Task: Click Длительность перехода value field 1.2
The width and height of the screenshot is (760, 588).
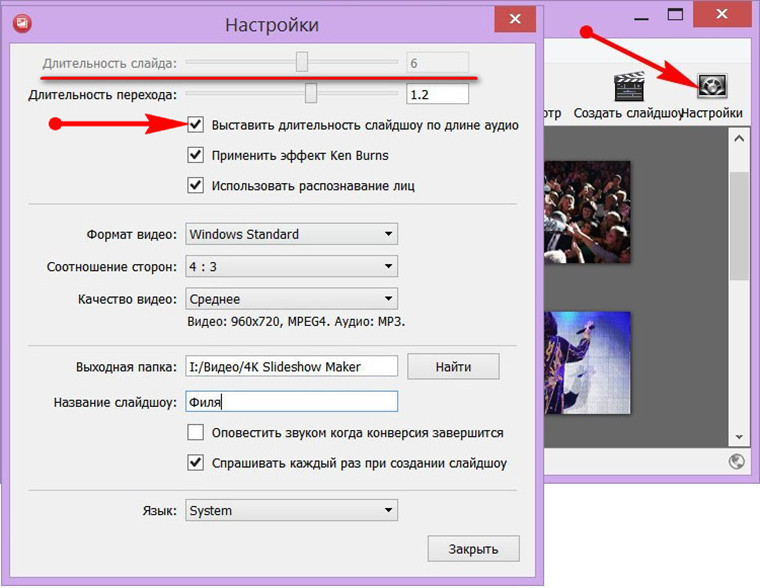Action: pos(437,94)
